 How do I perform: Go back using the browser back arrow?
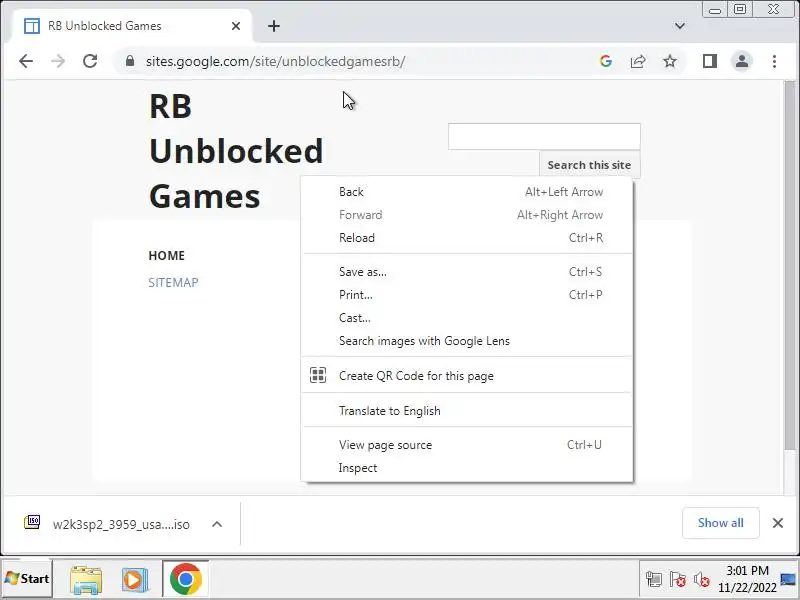pos(26,61)
